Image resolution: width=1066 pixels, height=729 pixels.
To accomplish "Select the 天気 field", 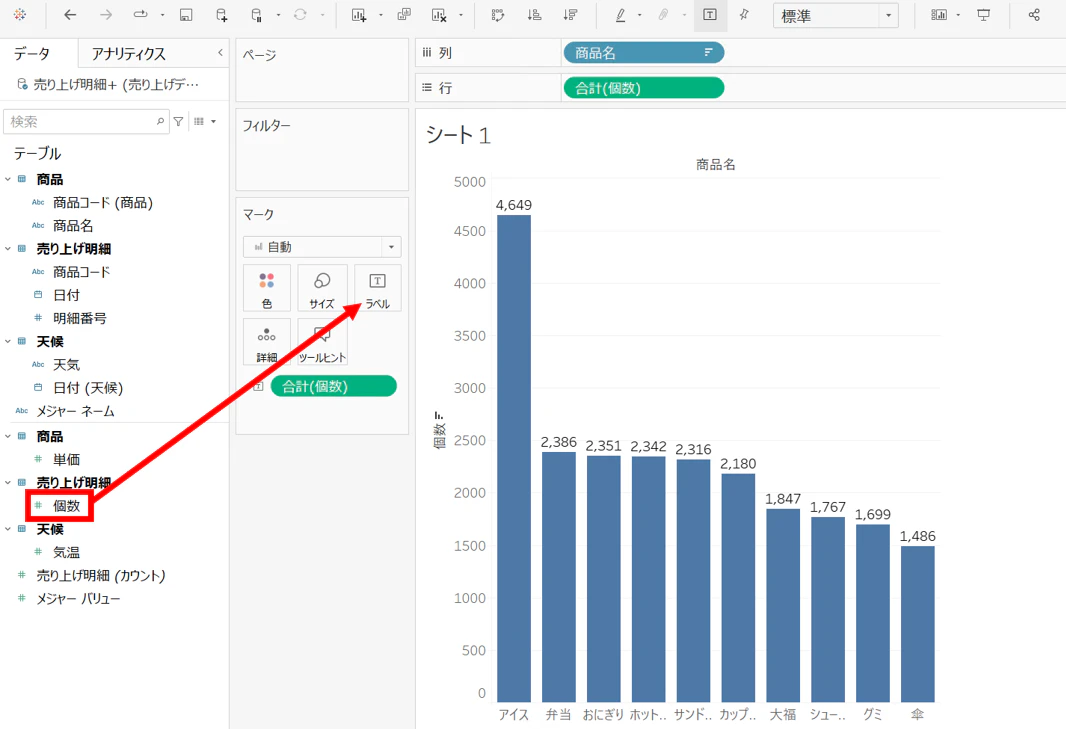I will (x=67, y=365).
